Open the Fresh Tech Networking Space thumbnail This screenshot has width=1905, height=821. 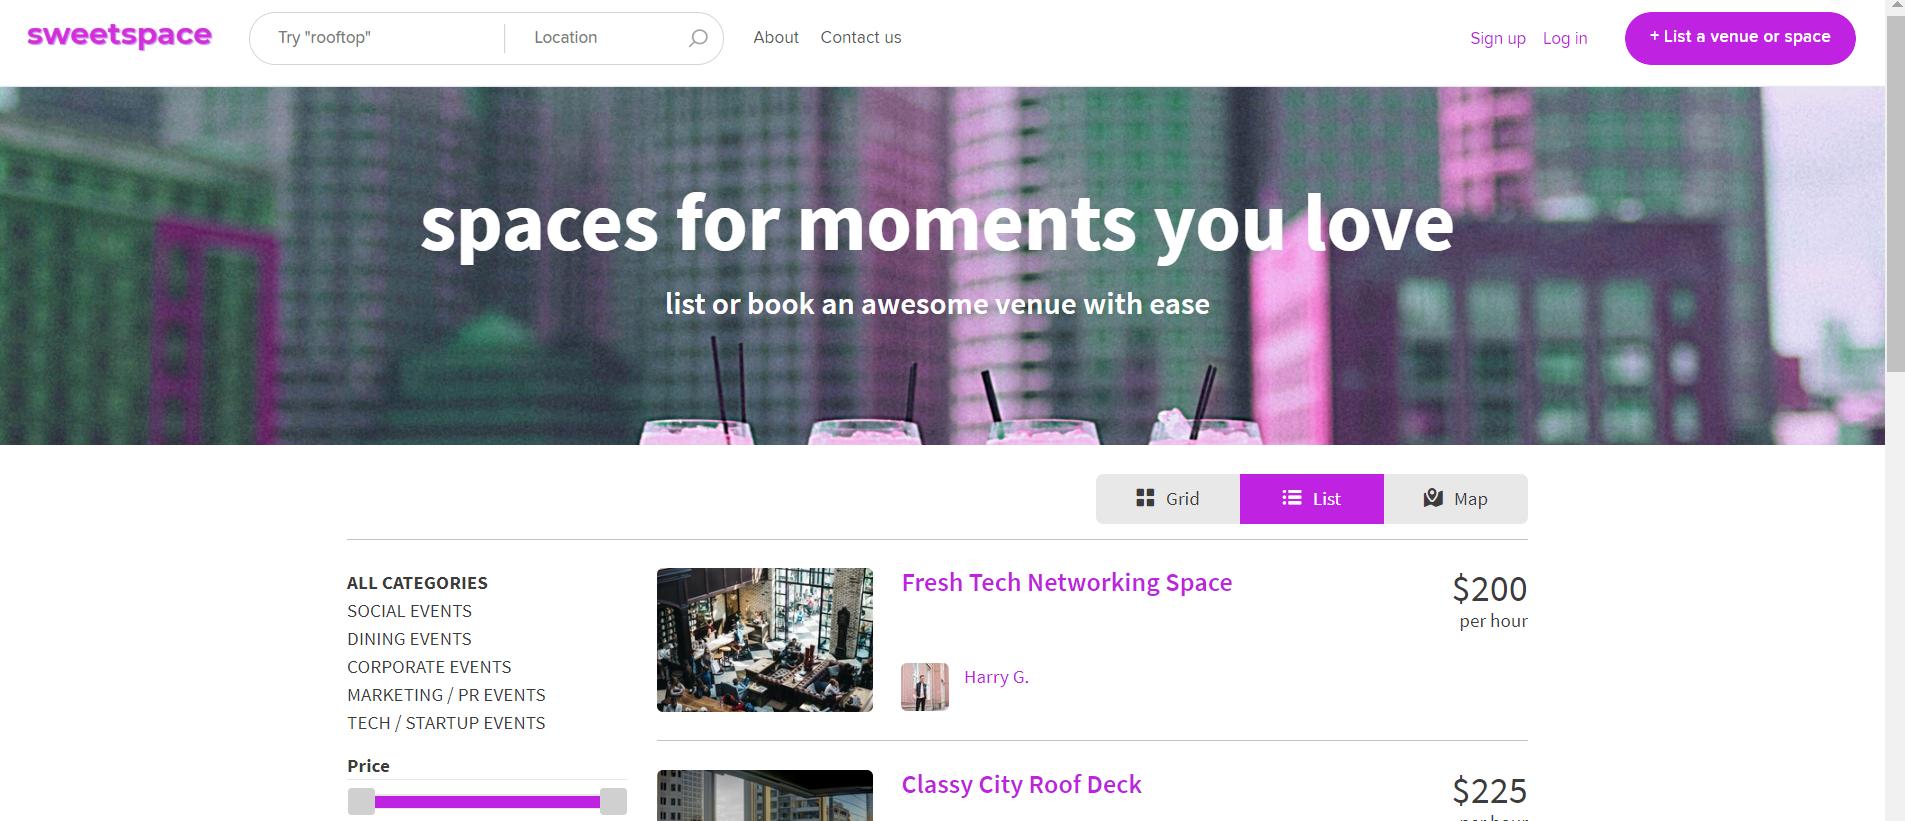765,640
